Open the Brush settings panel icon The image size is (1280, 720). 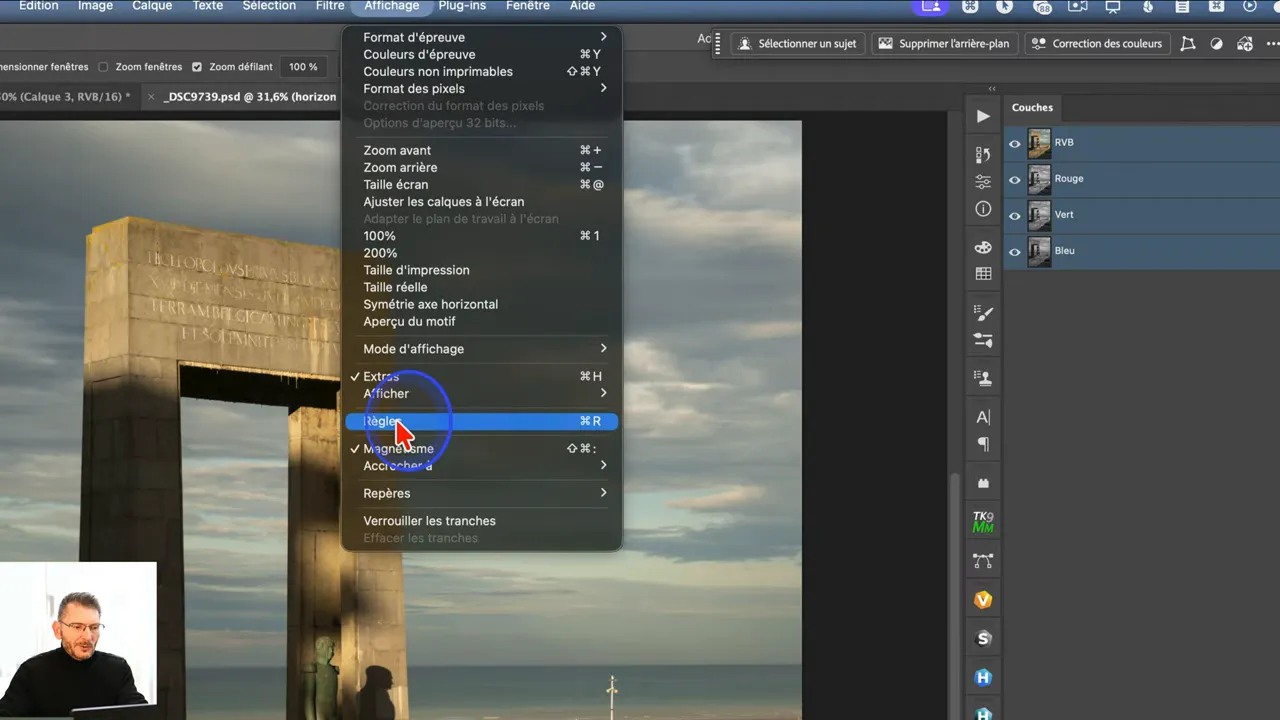tap(983, 313)
